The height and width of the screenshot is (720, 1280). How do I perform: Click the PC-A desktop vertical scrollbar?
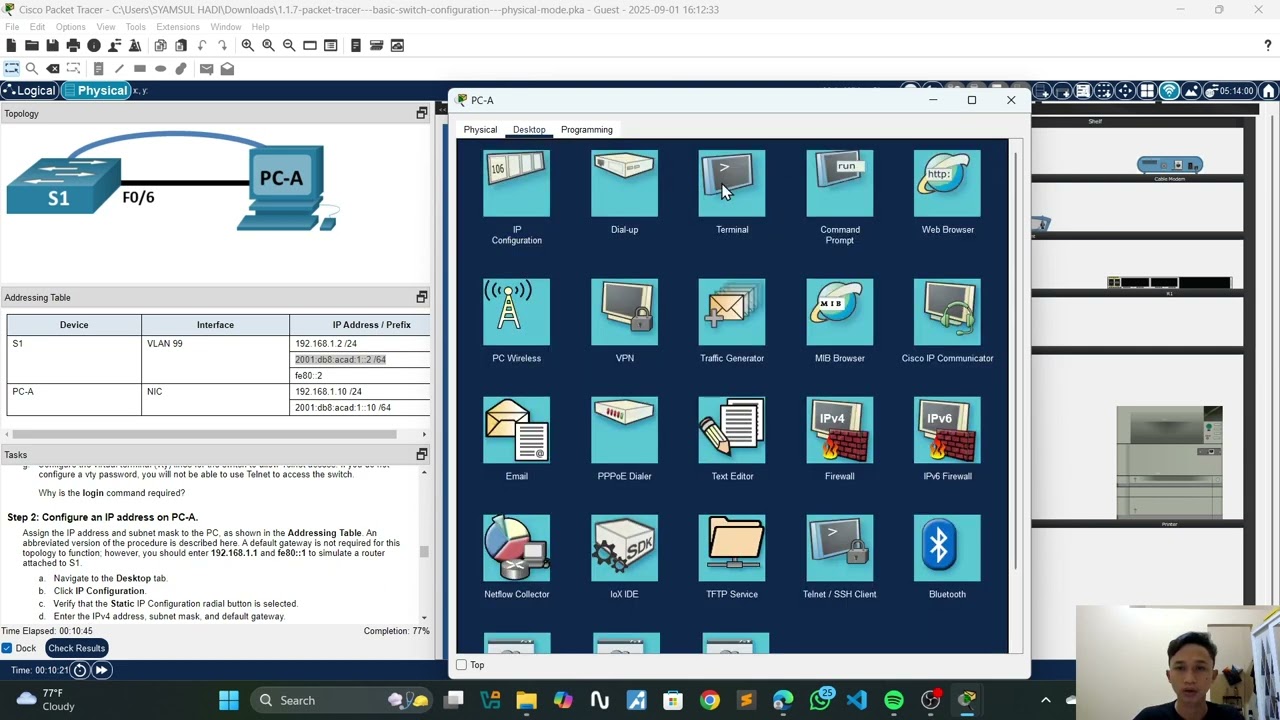click(x=1016, y=360)
